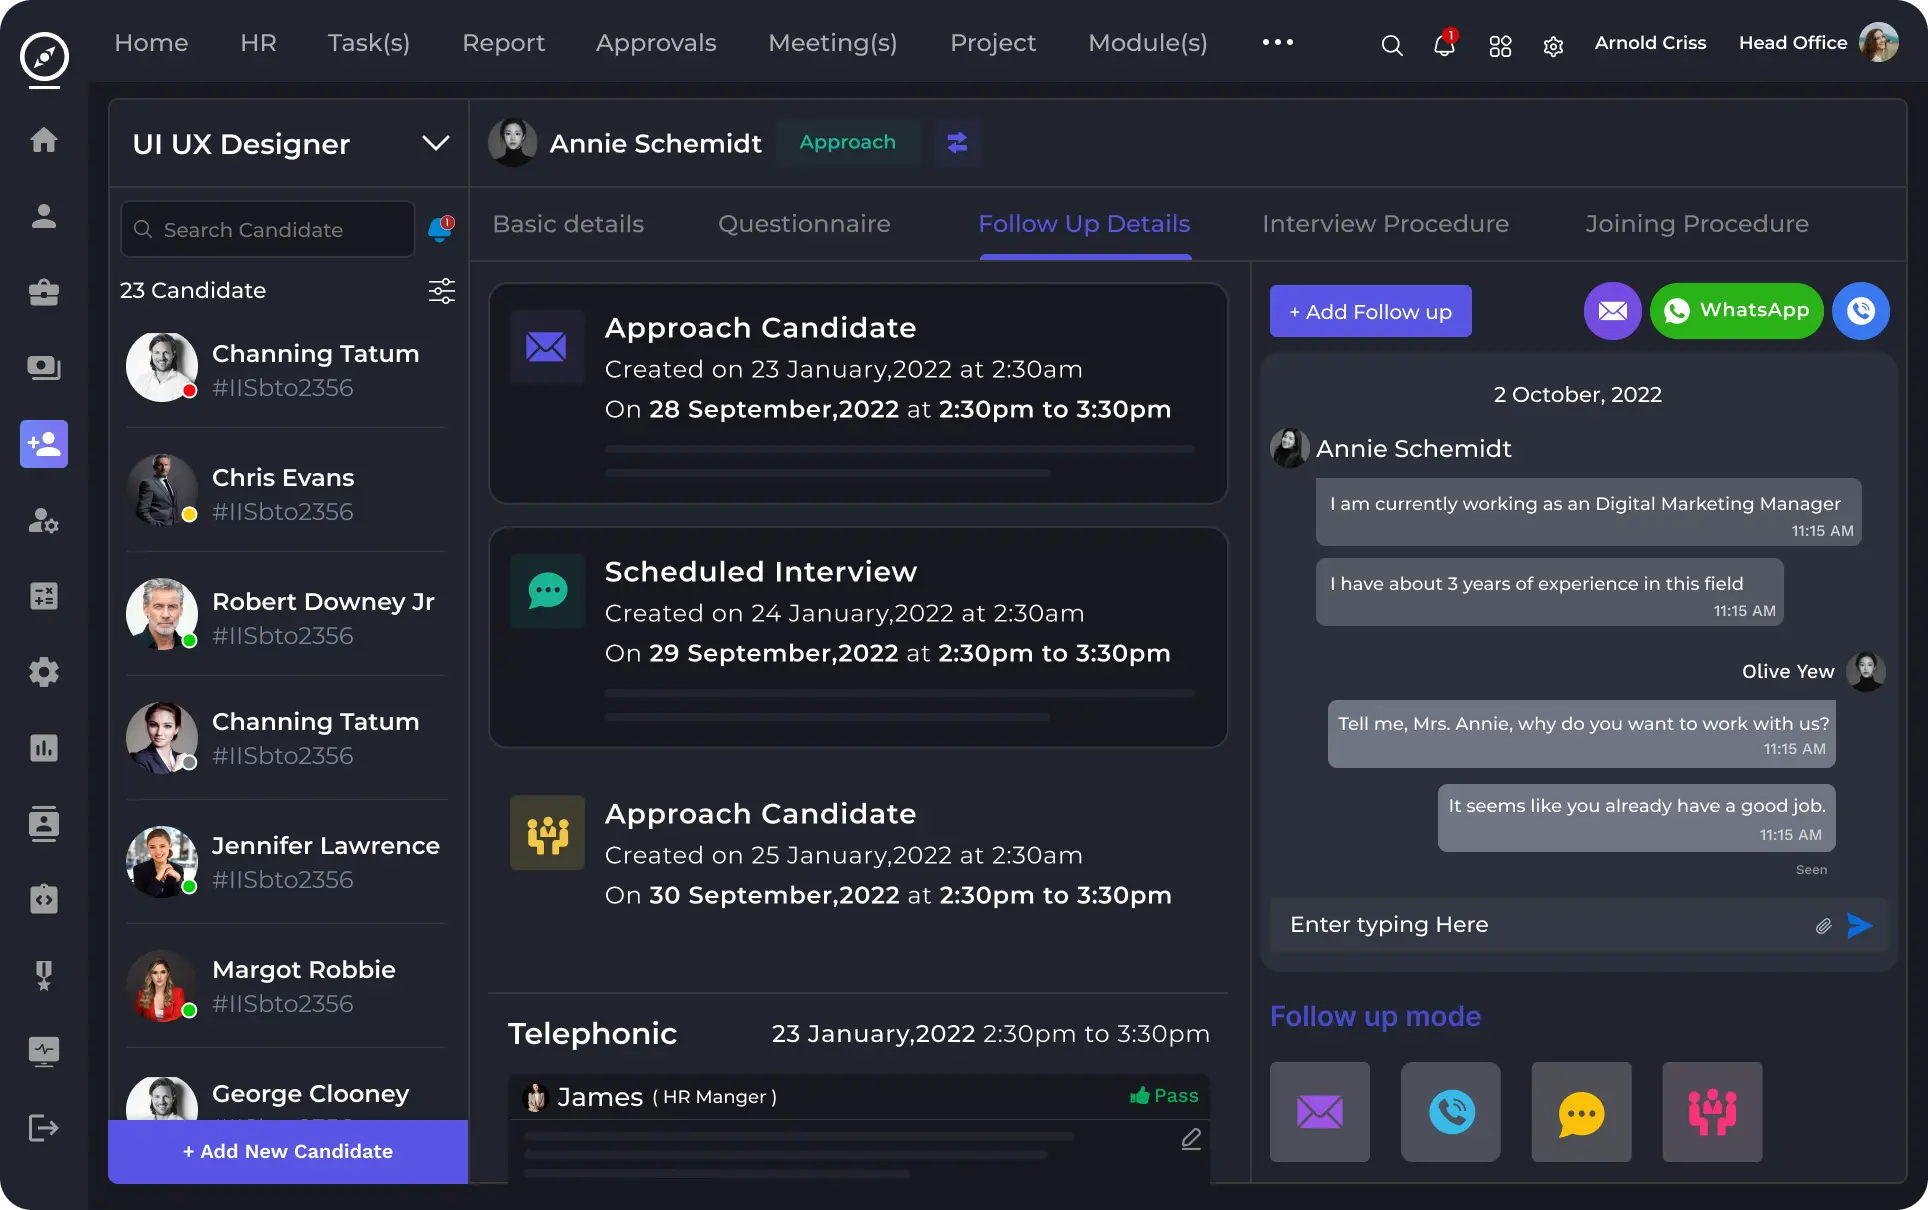Click the candidate filter sliders icon
This screenshot has height=1210, width=1928.
[x=441, y=291]
